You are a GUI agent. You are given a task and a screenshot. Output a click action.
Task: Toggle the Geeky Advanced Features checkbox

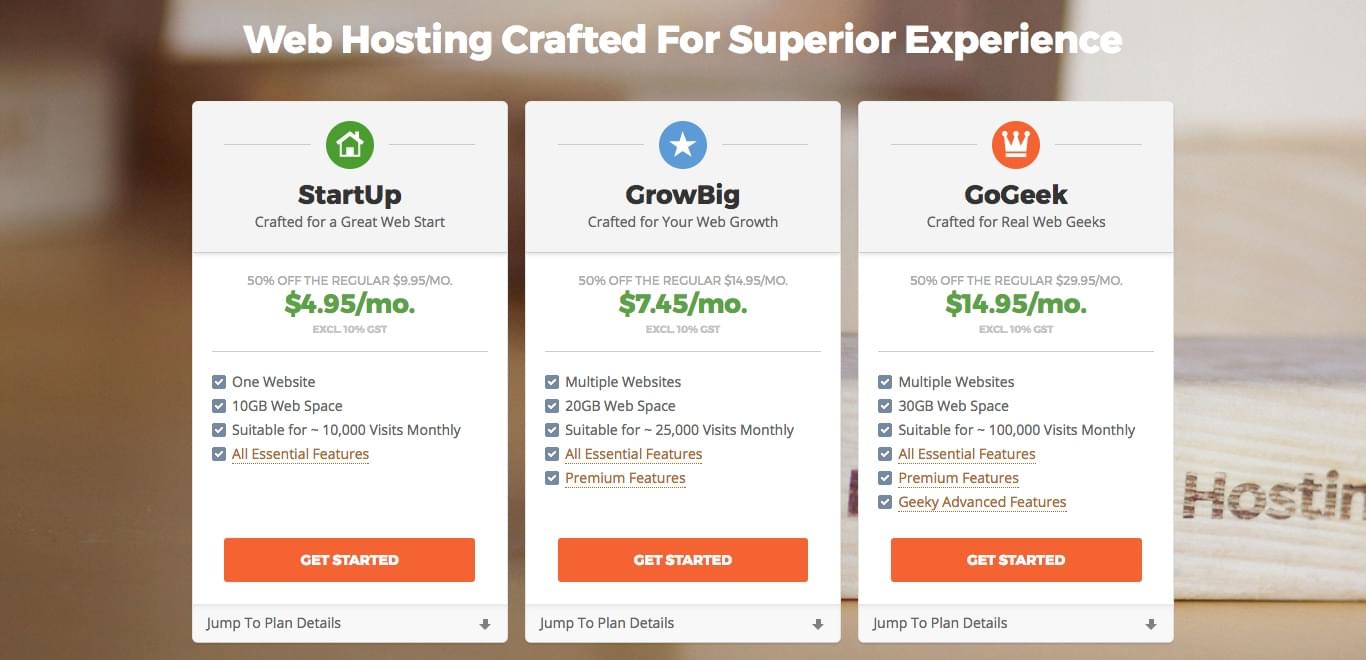pos(885,502)
